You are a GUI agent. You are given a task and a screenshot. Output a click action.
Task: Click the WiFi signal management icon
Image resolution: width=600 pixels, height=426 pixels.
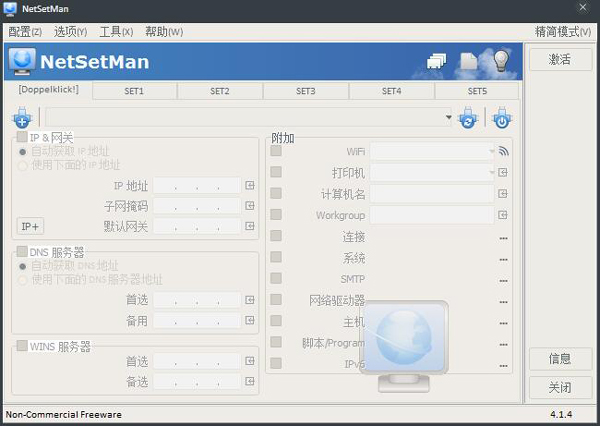tap(504, 151)
